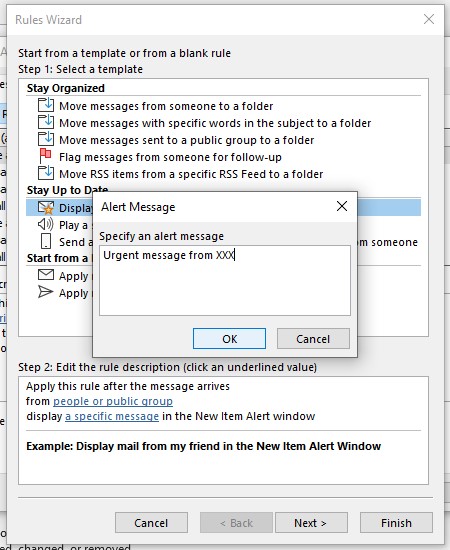Click the 'Example: Display mail from my friend' text

pos(203,446)
